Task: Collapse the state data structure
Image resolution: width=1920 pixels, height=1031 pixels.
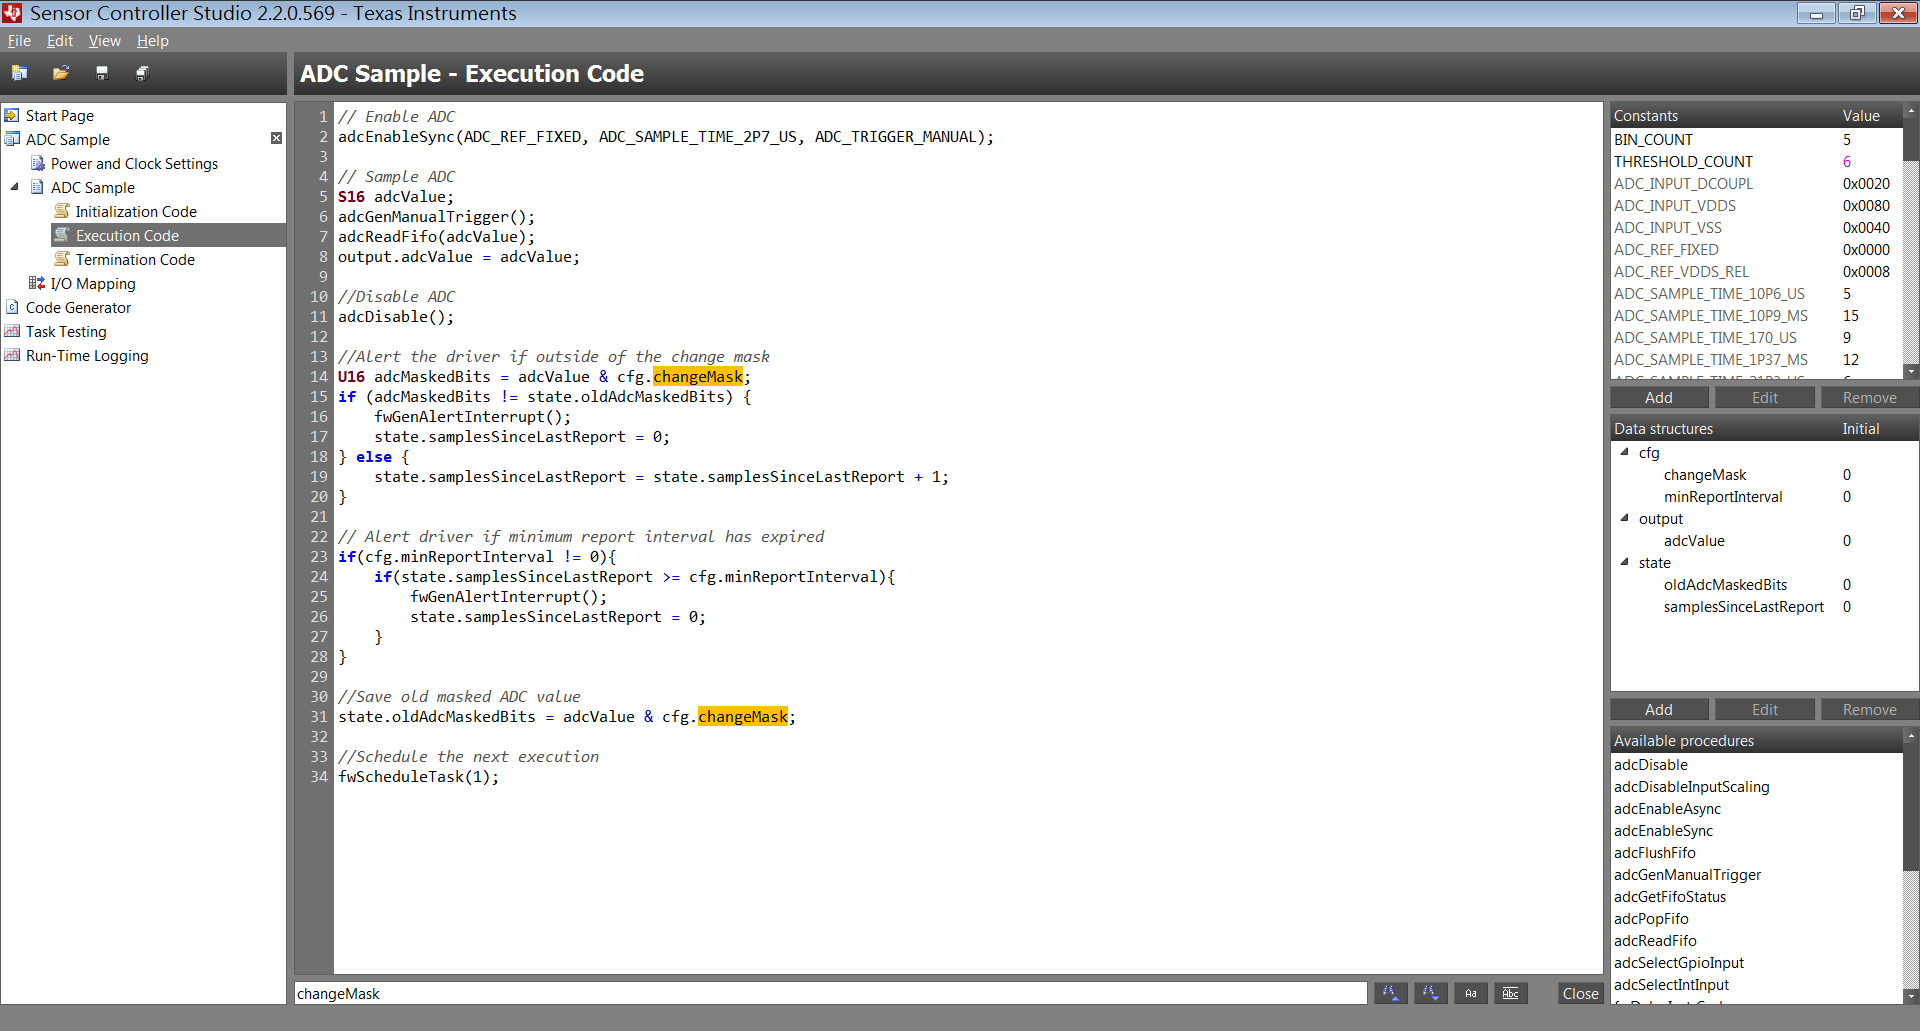Action: tap(1625, 562)
